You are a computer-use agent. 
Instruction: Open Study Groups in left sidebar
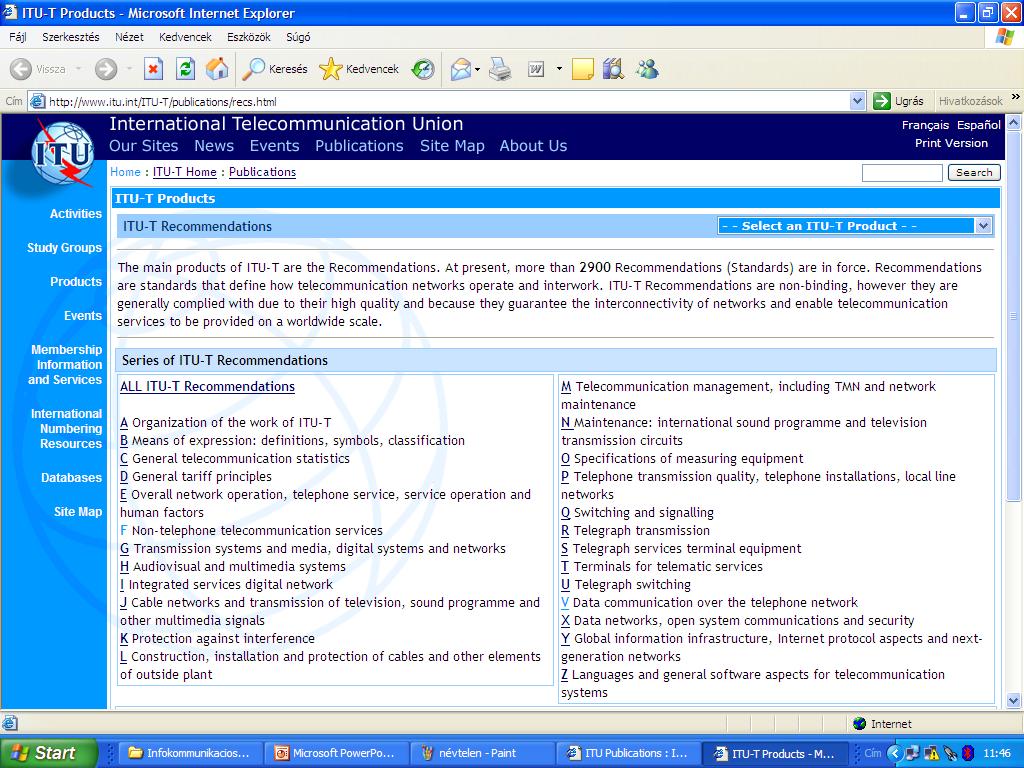pos(64,248)
